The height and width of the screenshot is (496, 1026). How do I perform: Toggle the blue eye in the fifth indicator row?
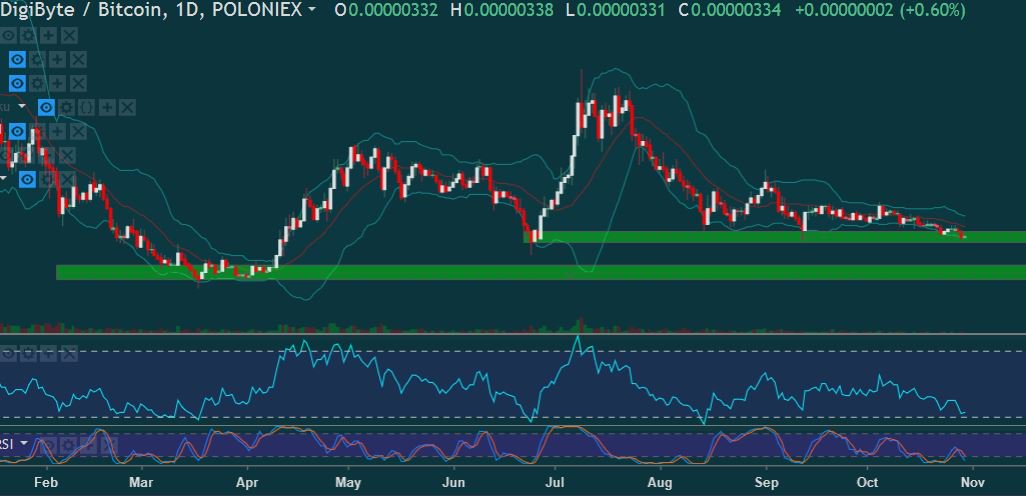point(18,132)
